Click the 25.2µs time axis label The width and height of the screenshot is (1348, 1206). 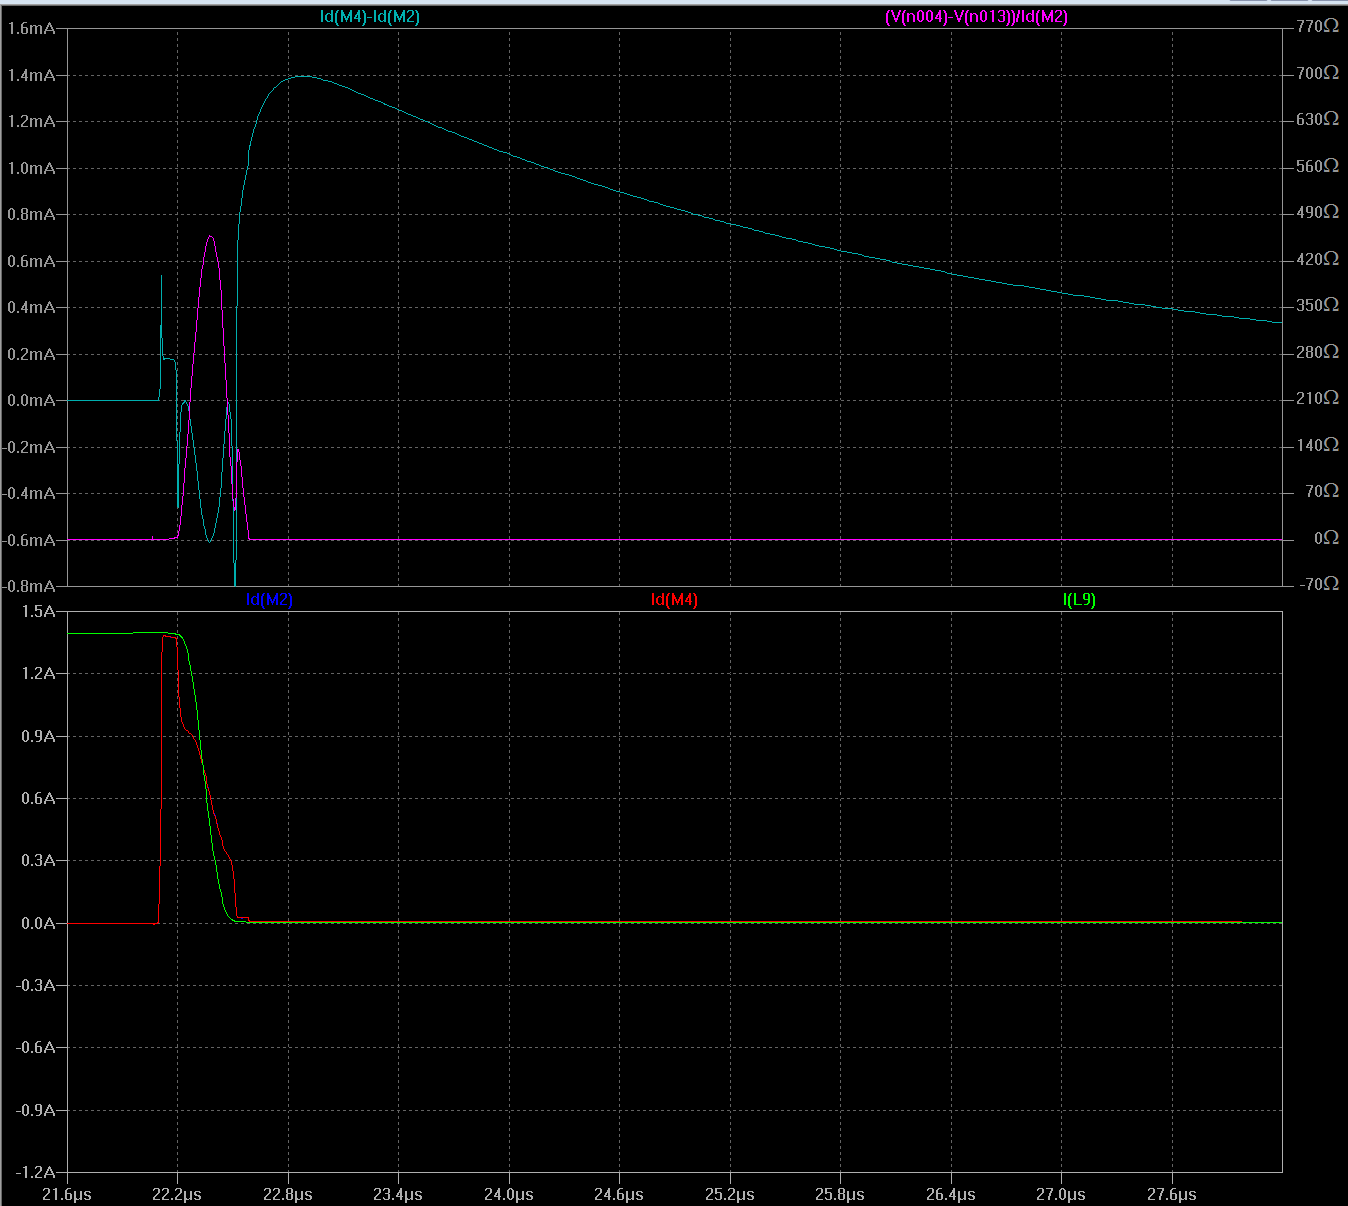[x=730, y=1195]
